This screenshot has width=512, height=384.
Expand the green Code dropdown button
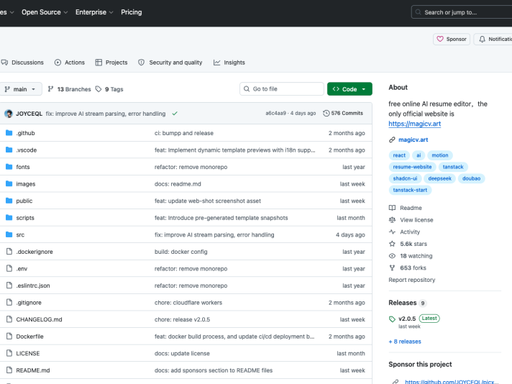click(350, 89)
